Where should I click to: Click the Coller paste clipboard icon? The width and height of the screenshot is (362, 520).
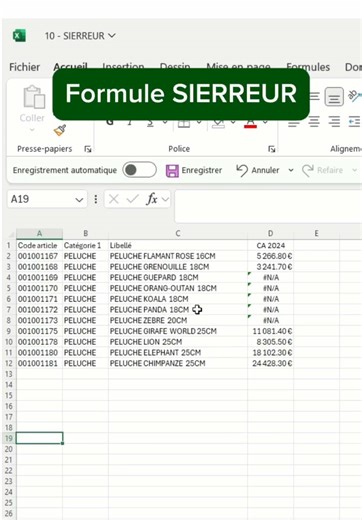34,97
